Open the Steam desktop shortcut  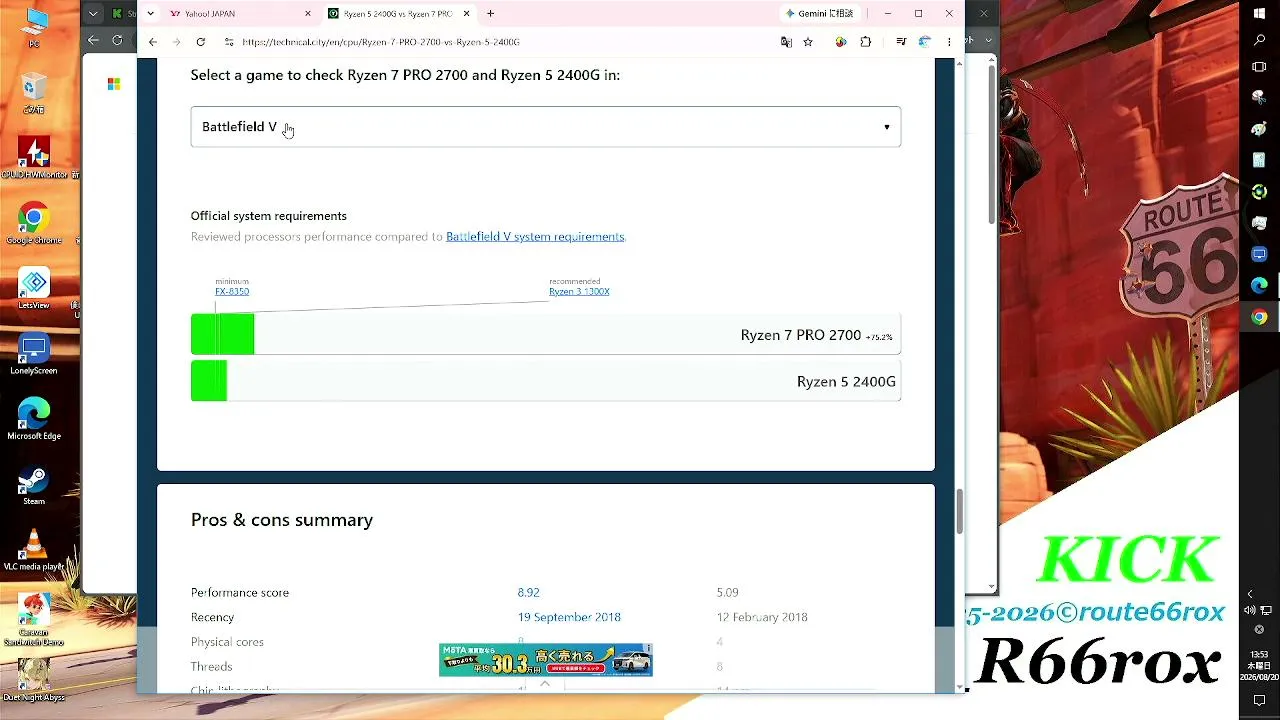point(34,485)
